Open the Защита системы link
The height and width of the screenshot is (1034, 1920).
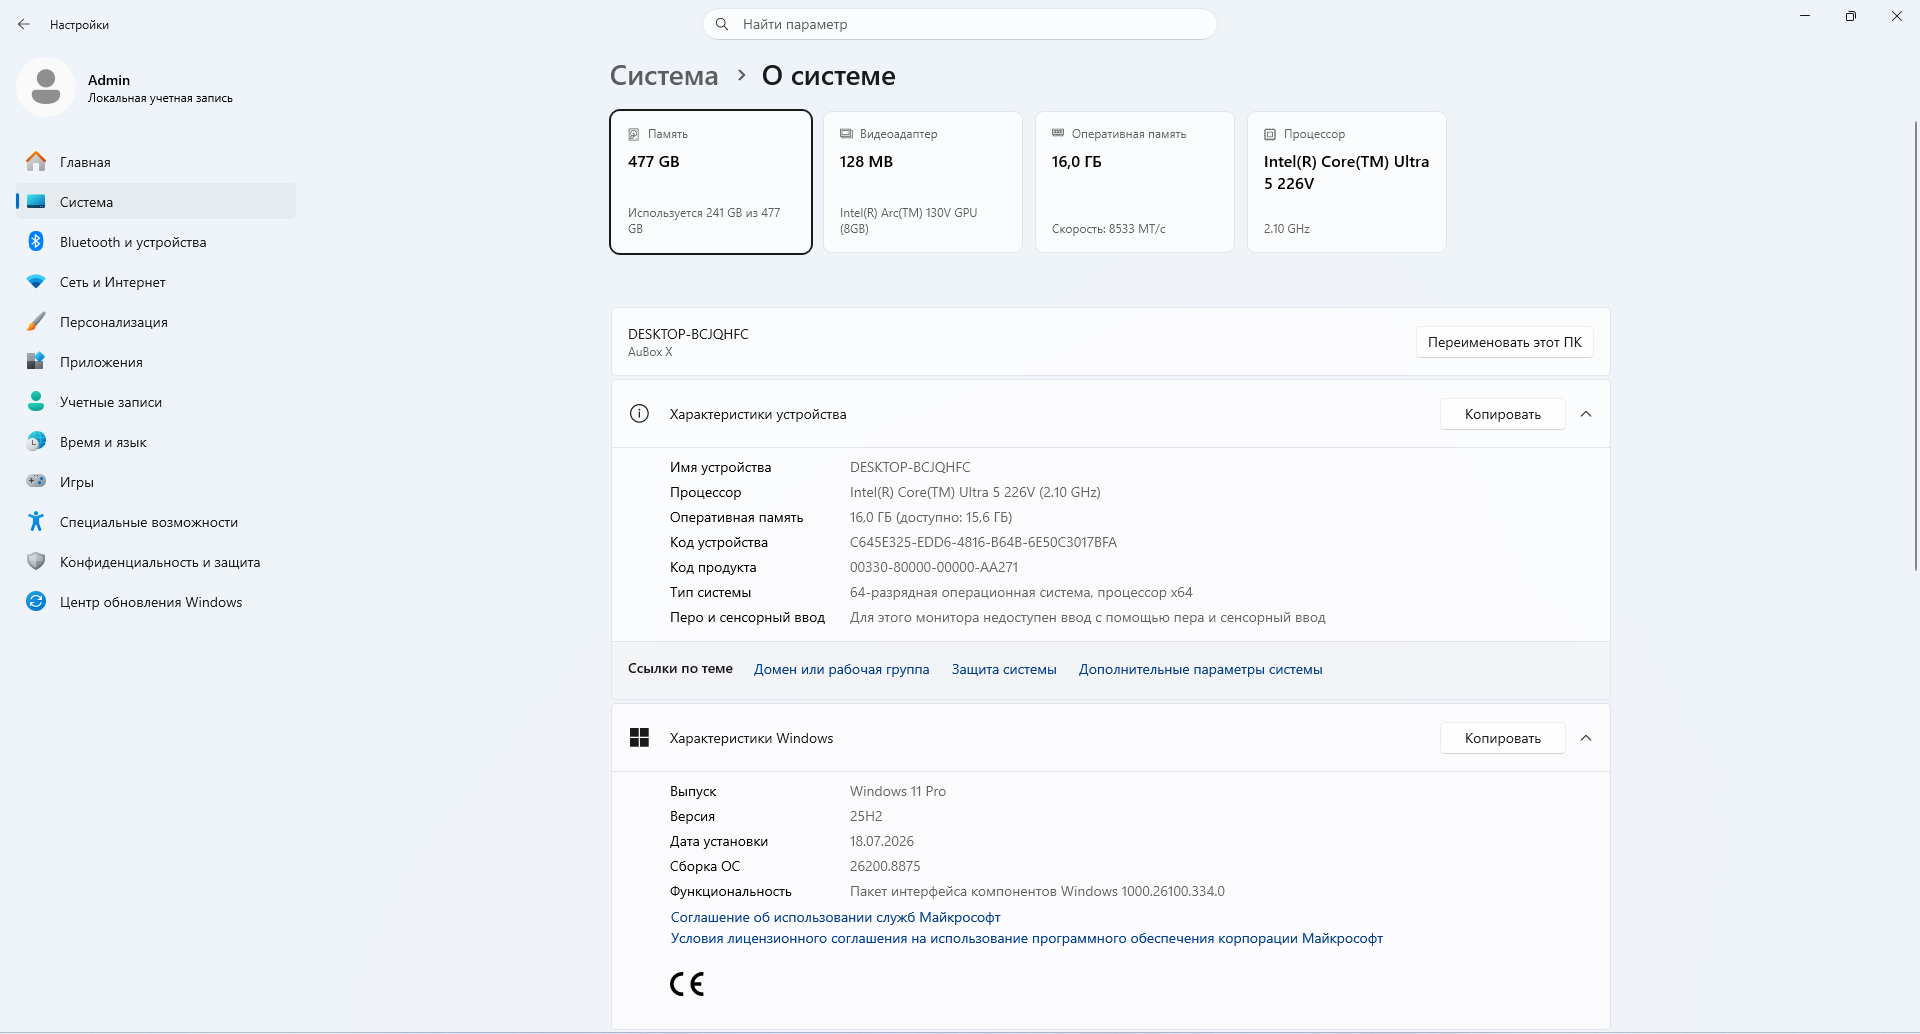tap(1004, 670)
